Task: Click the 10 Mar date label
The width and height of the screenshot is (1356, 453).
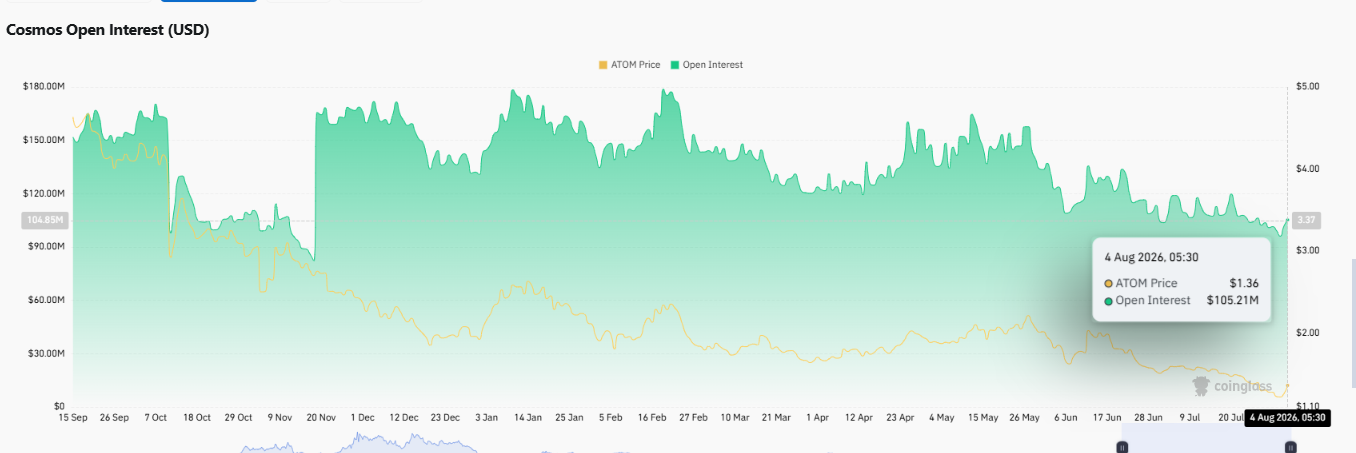Action: (734, 417)
